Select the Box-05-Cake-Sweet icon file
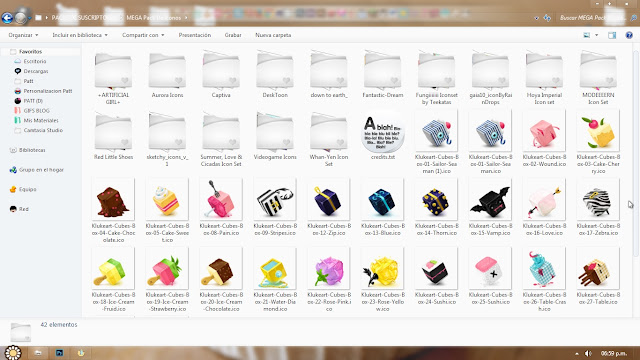 pyautogui.click(x=167, y=211)
